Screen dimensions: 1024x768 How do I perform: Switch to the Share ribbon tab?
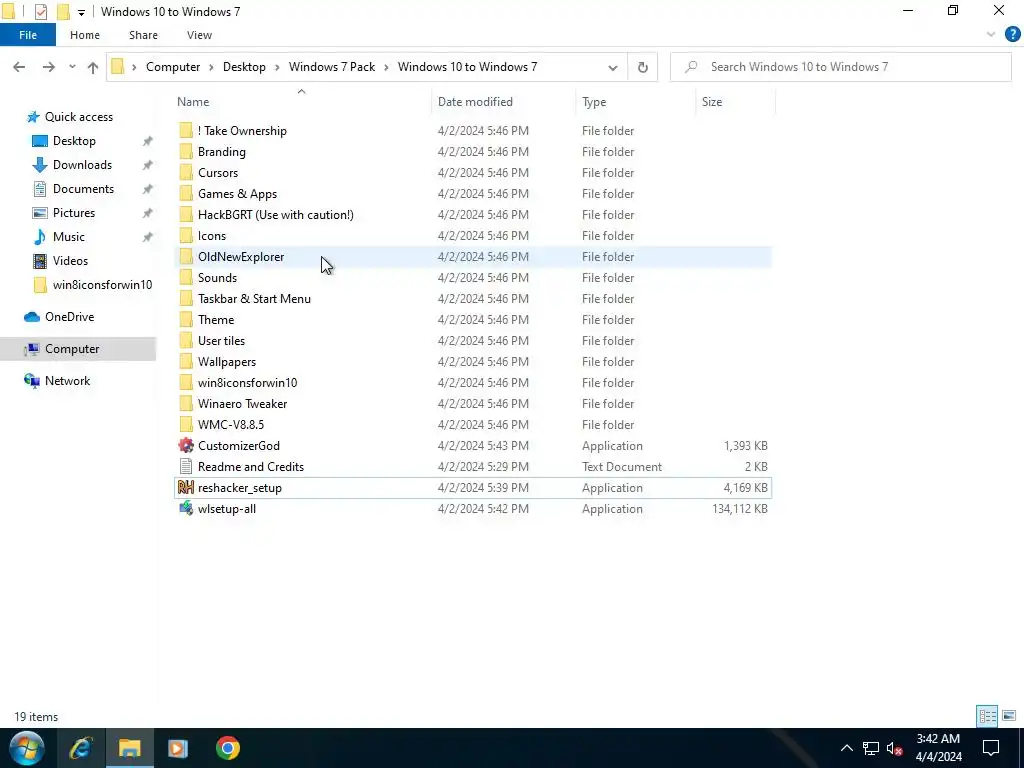143,35
